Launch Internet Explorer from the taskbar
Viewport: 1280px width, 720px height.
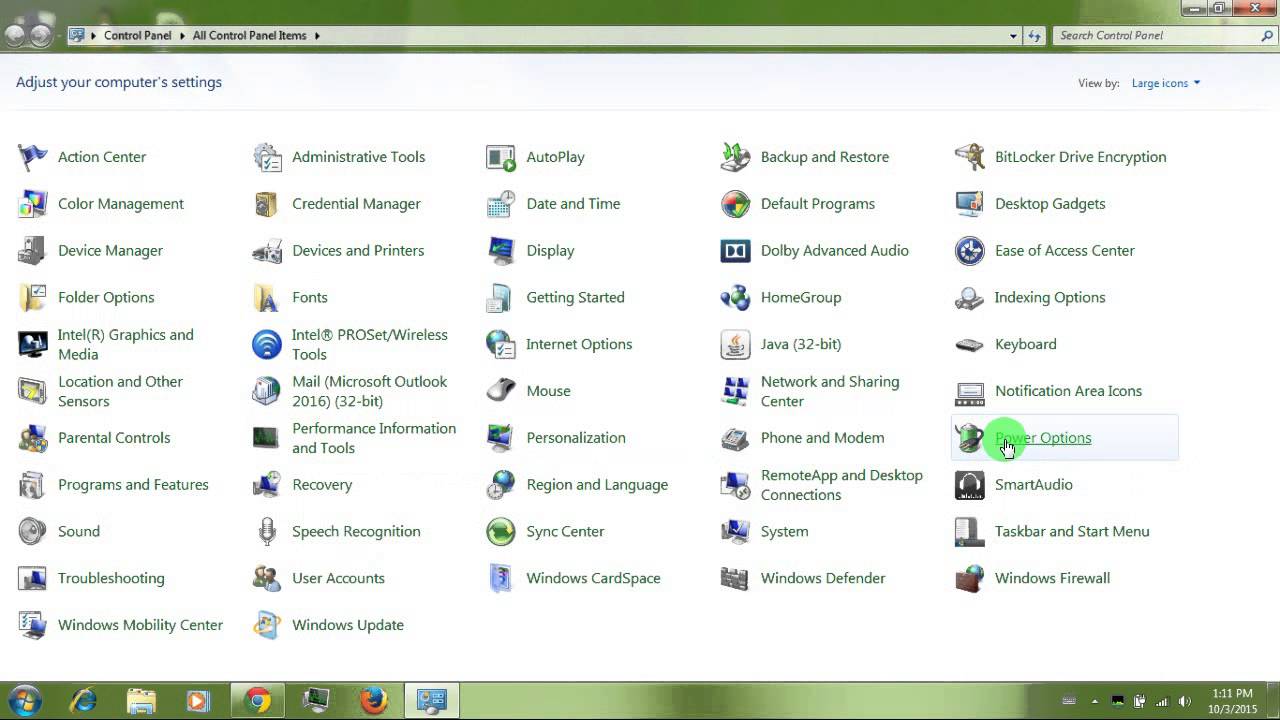83,701
